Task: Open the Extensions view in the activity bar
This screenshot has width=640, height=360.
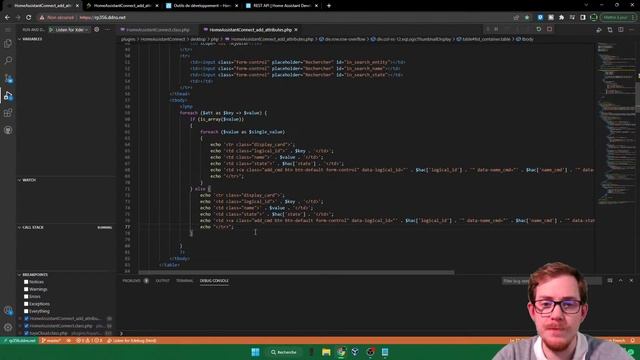Action: tap(8, 113)
